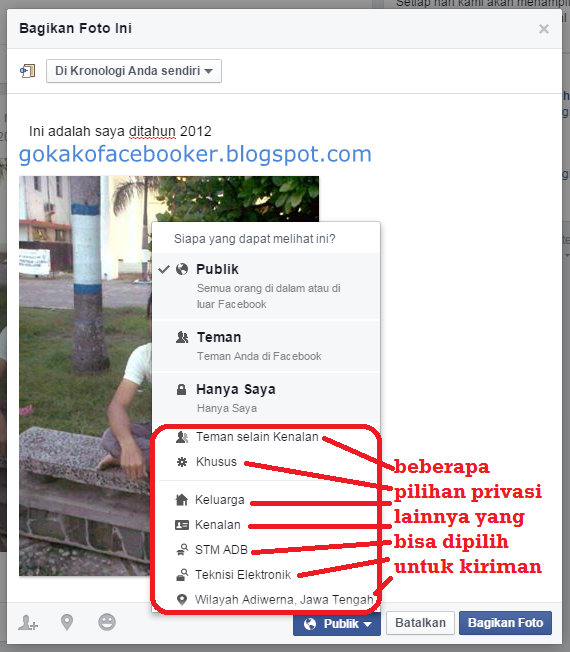Click the add location pin icon

[x=67, y=622]
